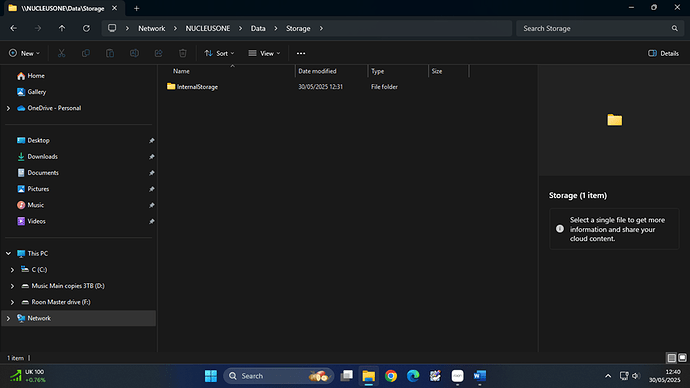Viewport: 690px width, 388px height.
Task: Click the forward navigation arrow
Action: [x=38, y=28]
